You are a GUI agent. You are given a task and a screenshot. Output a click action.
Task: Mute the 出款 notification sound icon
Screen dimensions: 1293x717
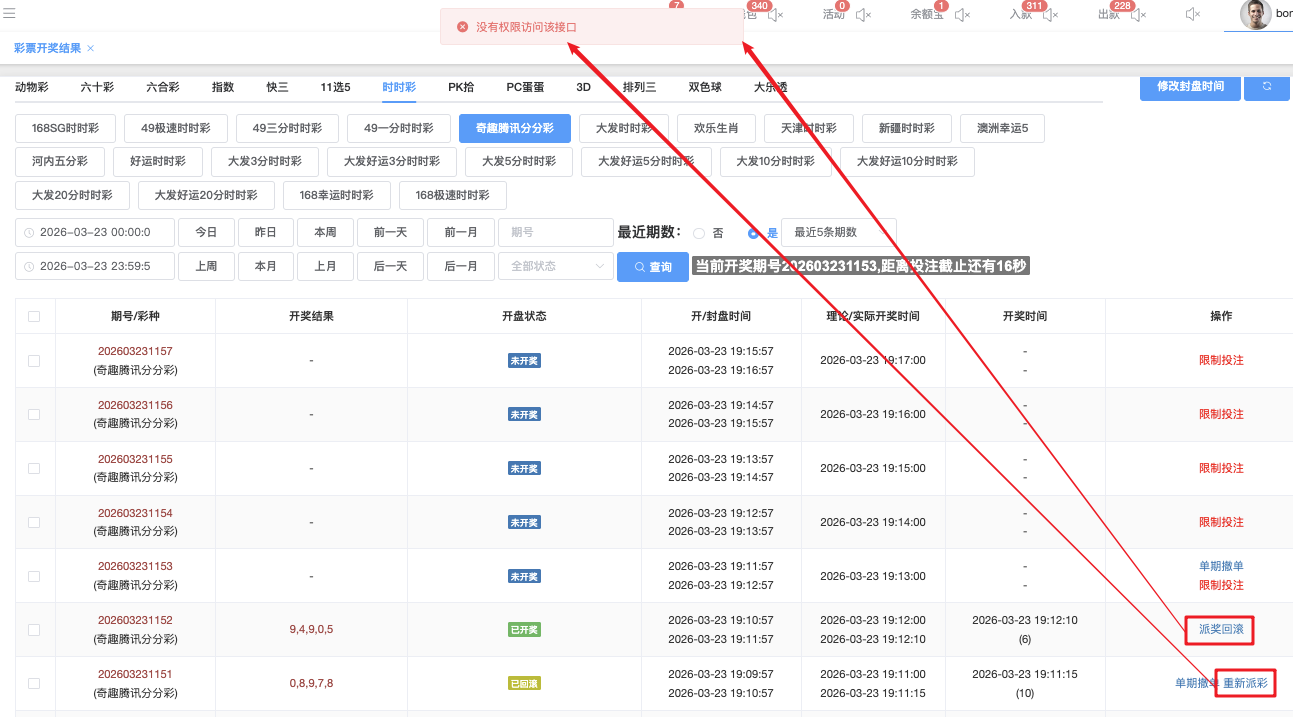(x=1136, y=15)
